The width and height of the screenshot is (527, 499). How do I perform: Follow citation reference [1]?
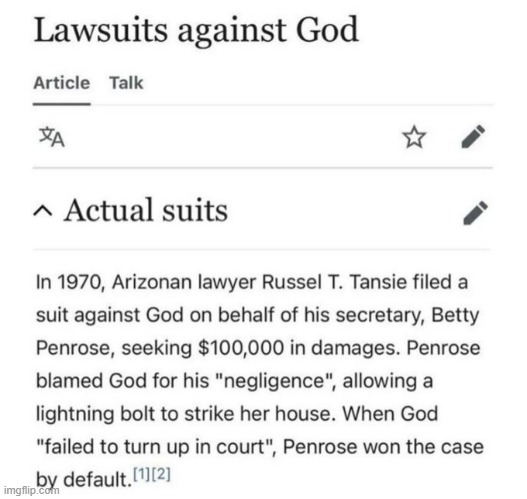pos(141,474)
